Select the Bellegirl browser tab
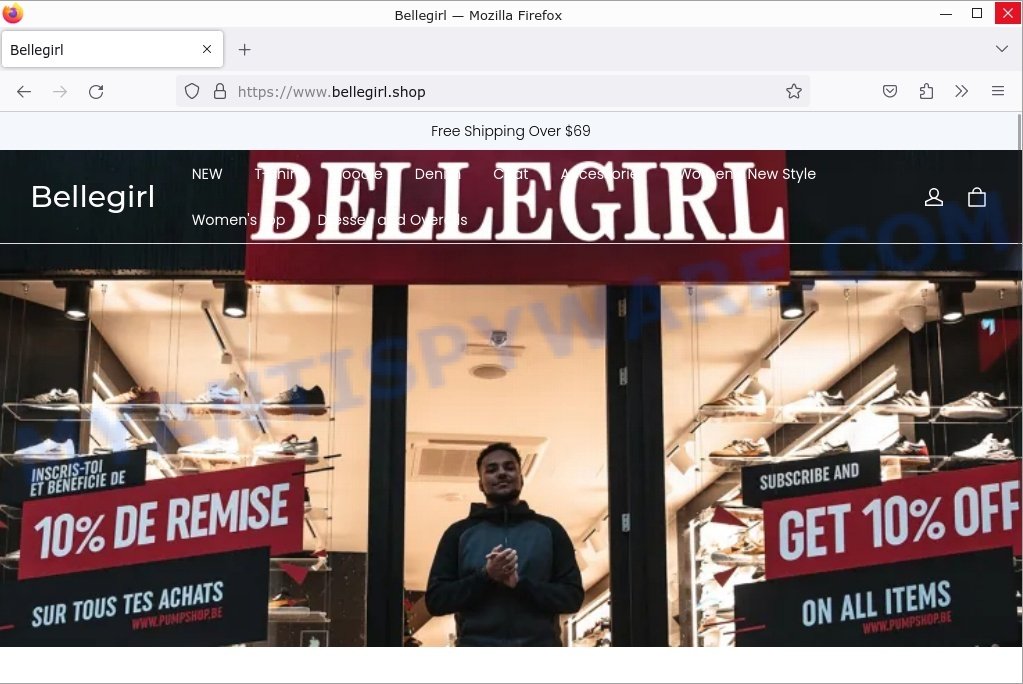Viewport: 1023px width, 684px height. click(x=112, y=49)
